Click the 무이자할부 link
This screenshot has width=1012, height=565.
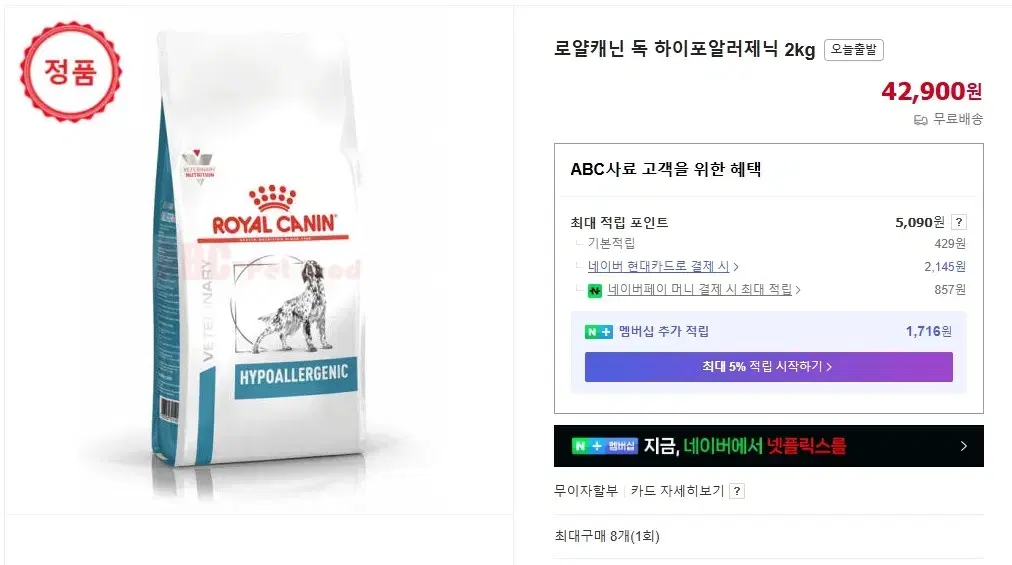coord(585,491)
